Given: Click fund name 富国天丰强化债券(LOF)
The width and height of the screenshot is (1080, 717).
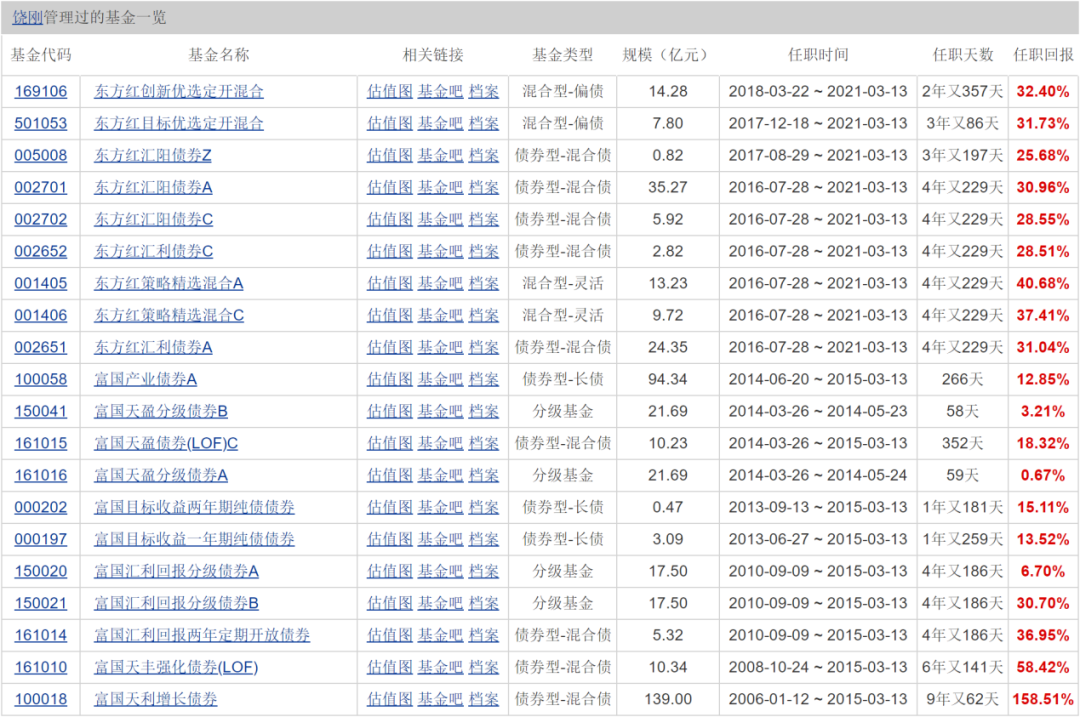Looking at the screenshot, I should pyautogui.click(x=176, y=667).
